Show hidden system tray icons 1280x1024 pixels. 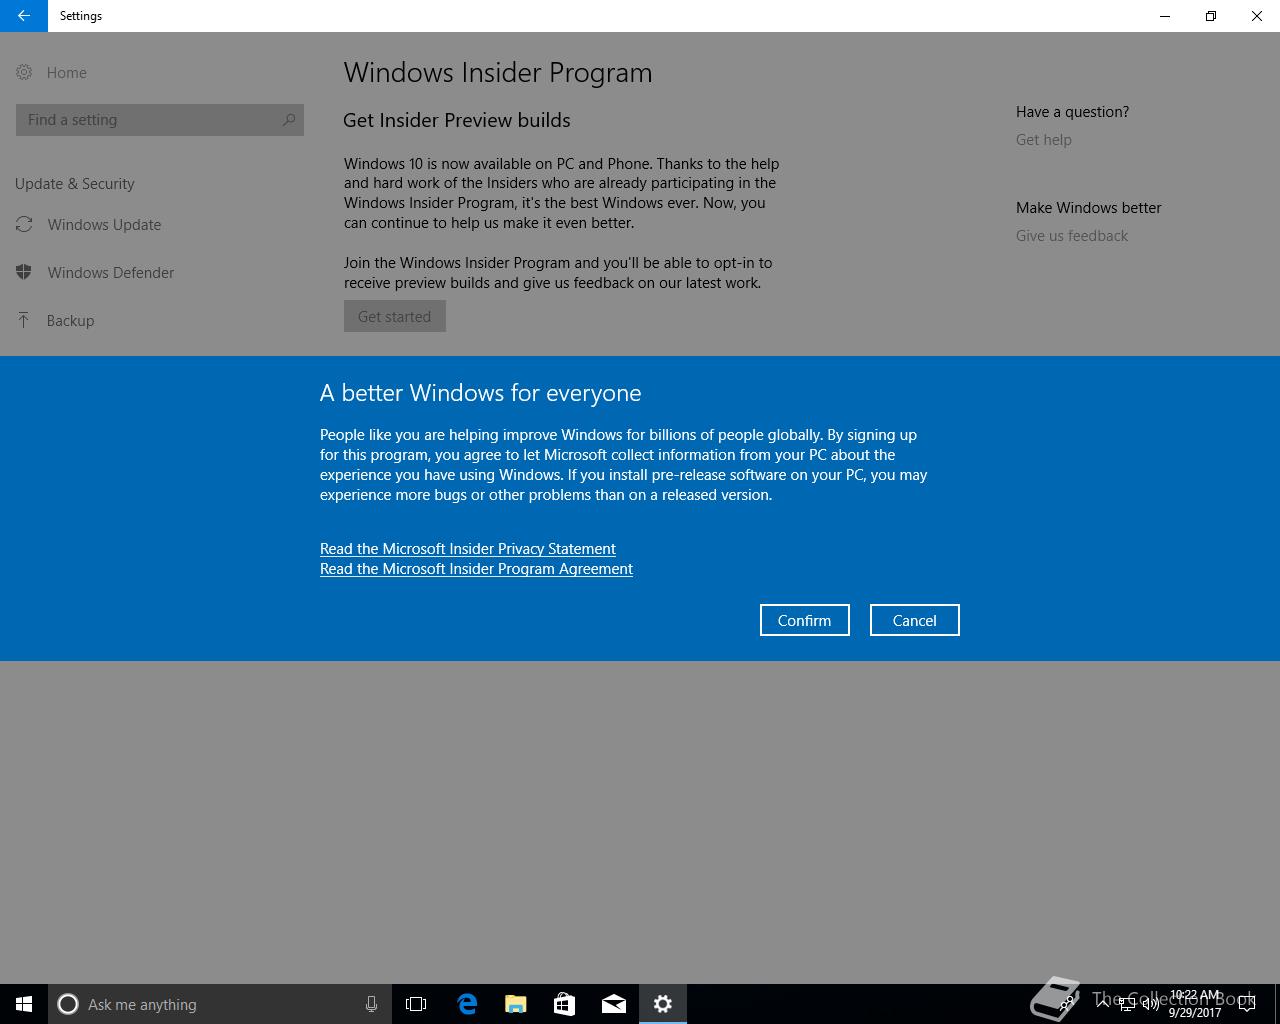pos(1103,1004)
